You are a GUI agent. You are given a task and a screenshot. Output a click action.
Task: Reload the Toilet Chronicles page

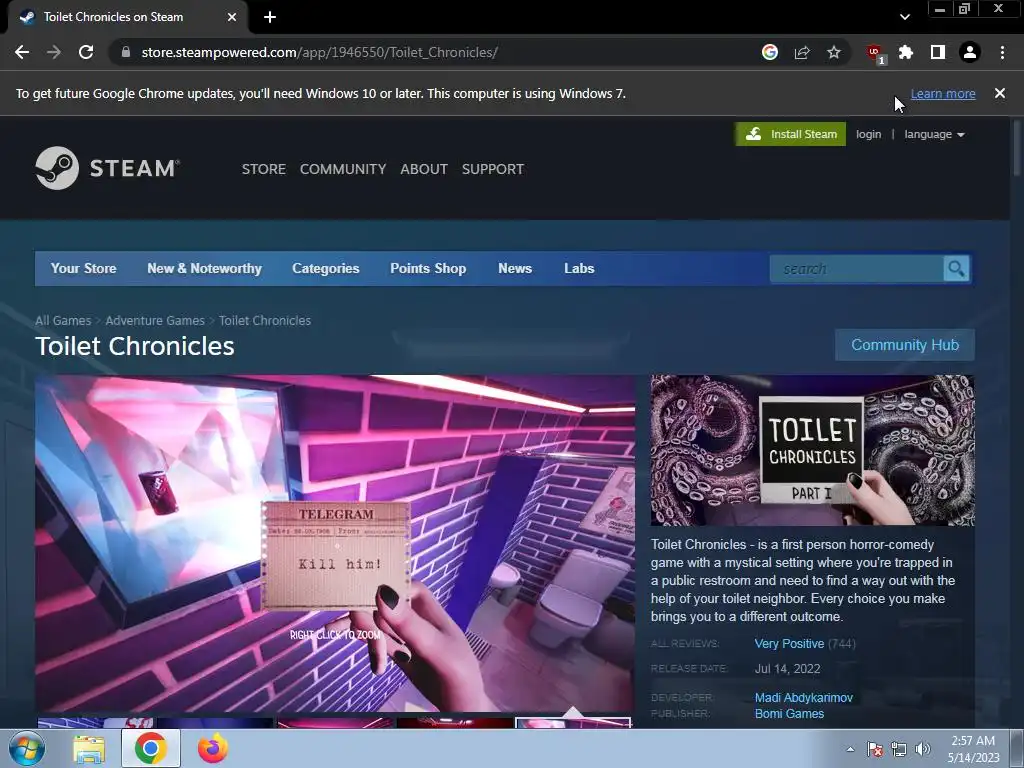pyautogui.click(x=86, y=52)
